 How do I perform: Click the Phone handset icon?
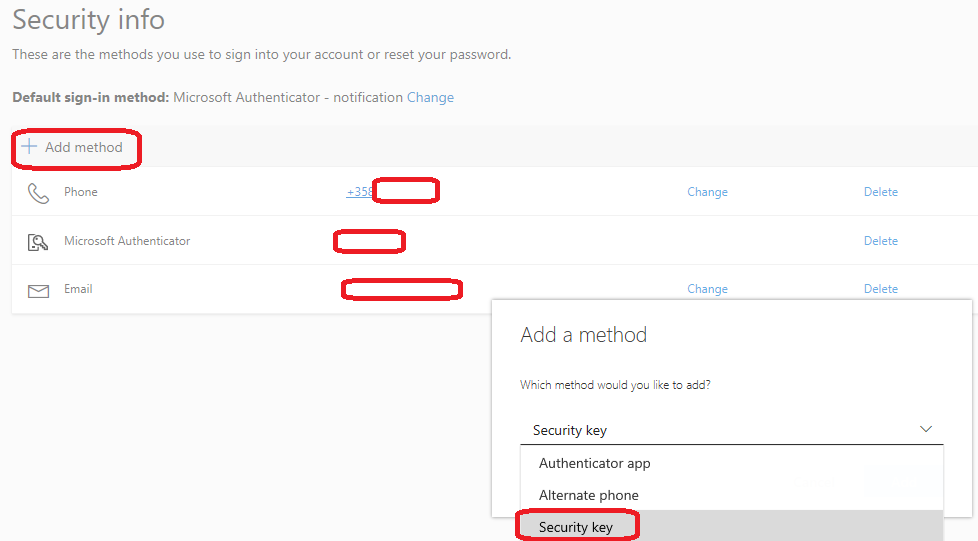point(38,193)
